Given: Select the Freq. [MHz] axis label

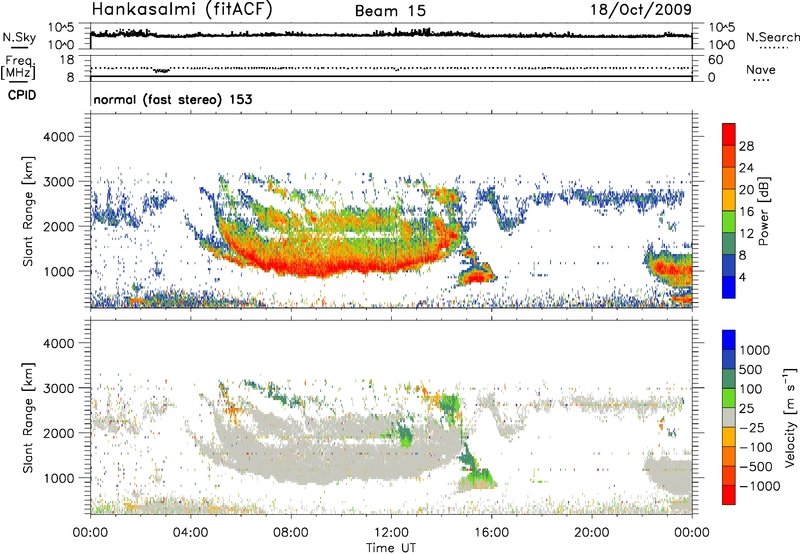Looking at the screenshot, I should click(x=18, y=68).
